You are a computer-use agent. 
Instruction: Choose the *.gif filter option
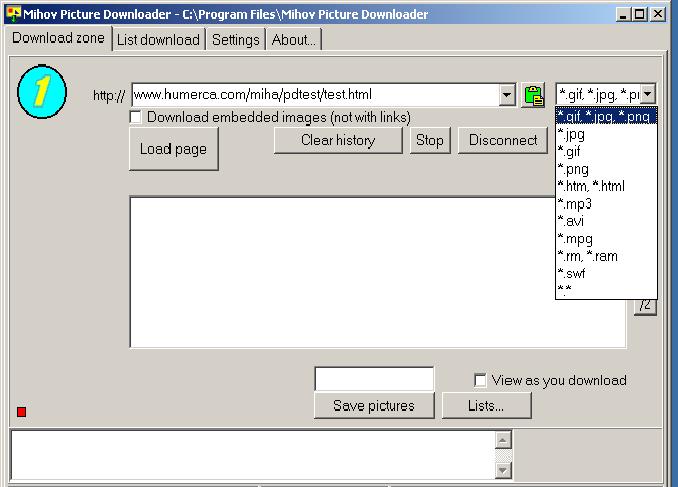tap(606, 151)
